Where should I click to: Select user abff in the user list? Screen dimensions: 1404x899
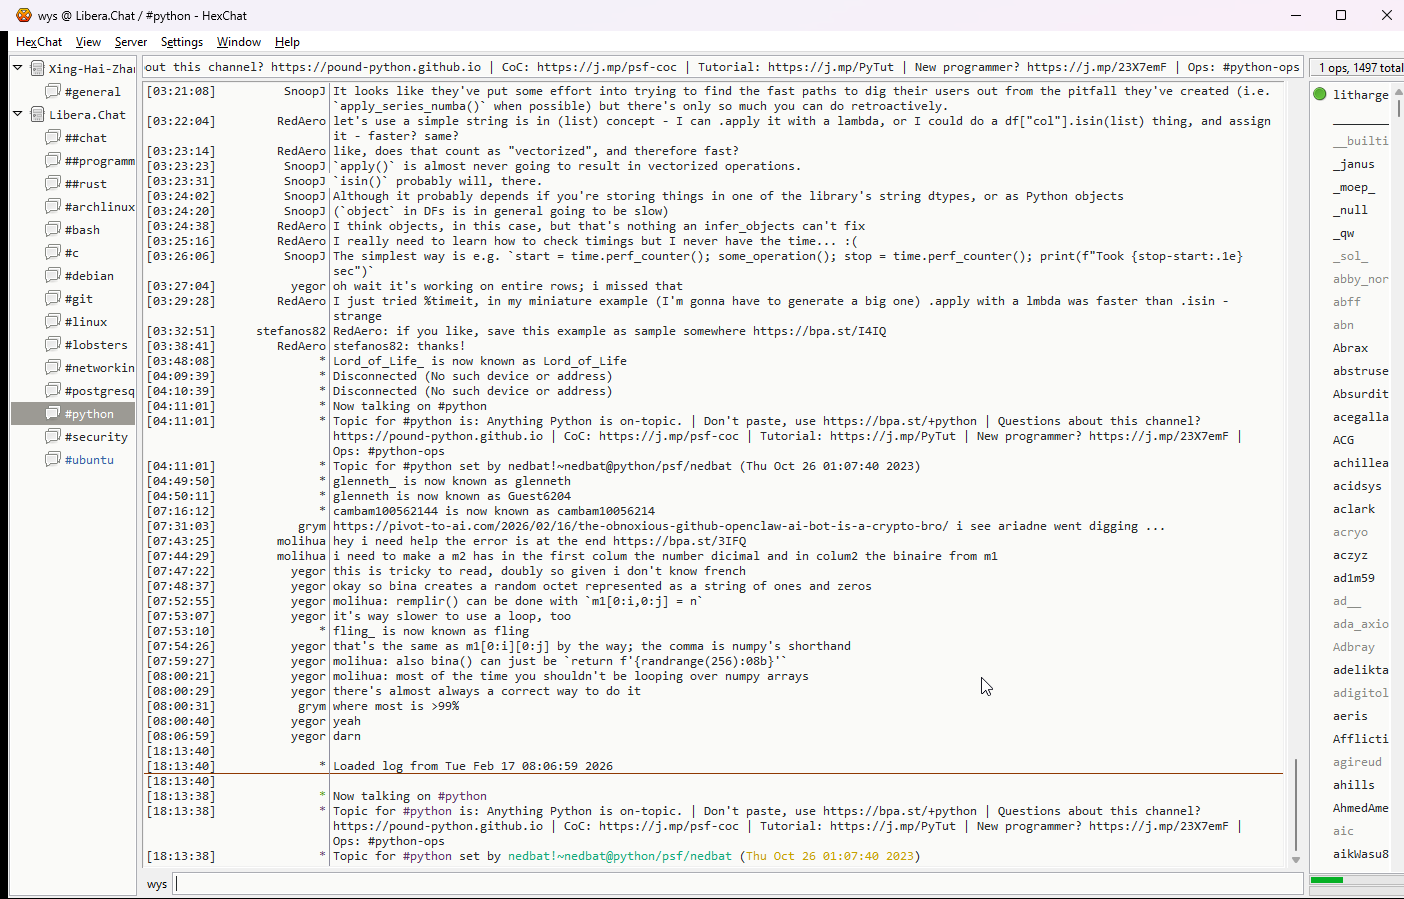pyautogui.click(x=1346, y=302)
